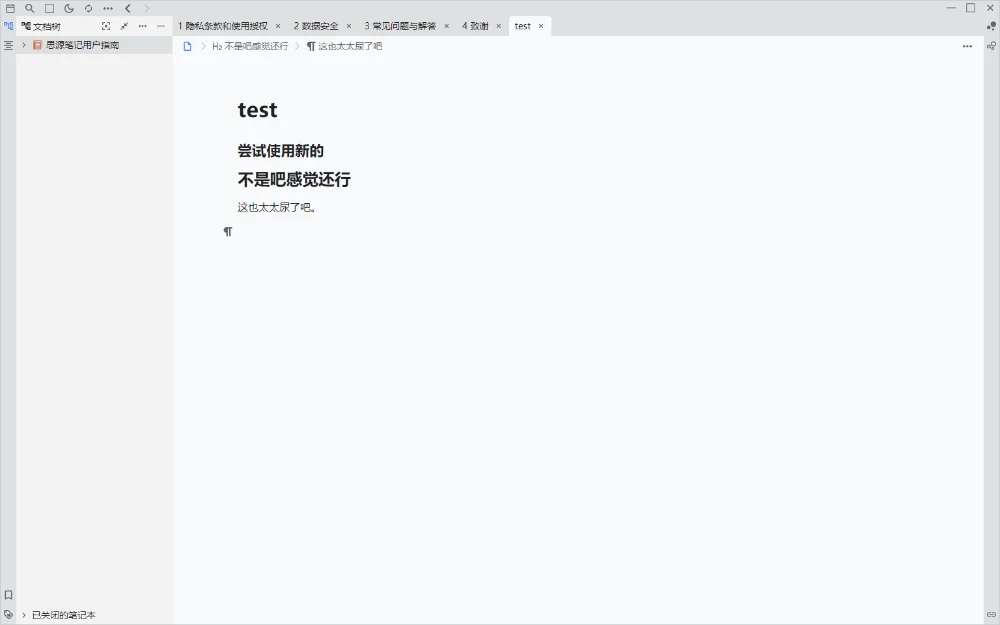Open the daily note calendar icon
The width and height of the screenshot is (1000, 625).
coord(10,8)
